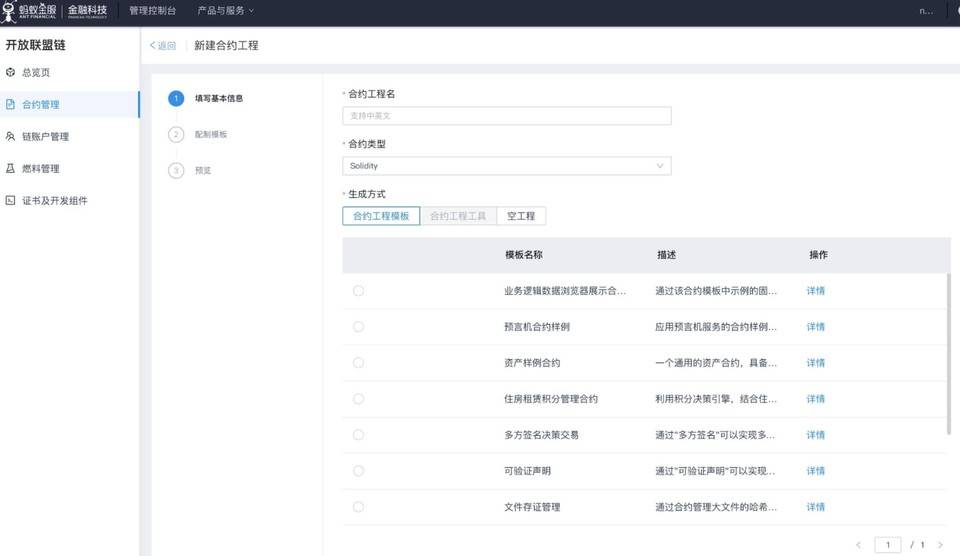Select the 文件存证管理 template radio
This screenshot has width=960, height=556.
(x=358, y=507)
